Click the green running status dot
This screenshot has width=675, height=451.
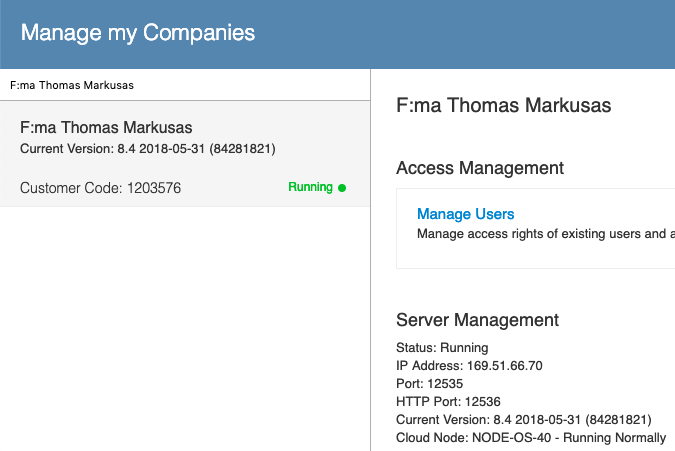pyautogui.click(x=342, y=188)
